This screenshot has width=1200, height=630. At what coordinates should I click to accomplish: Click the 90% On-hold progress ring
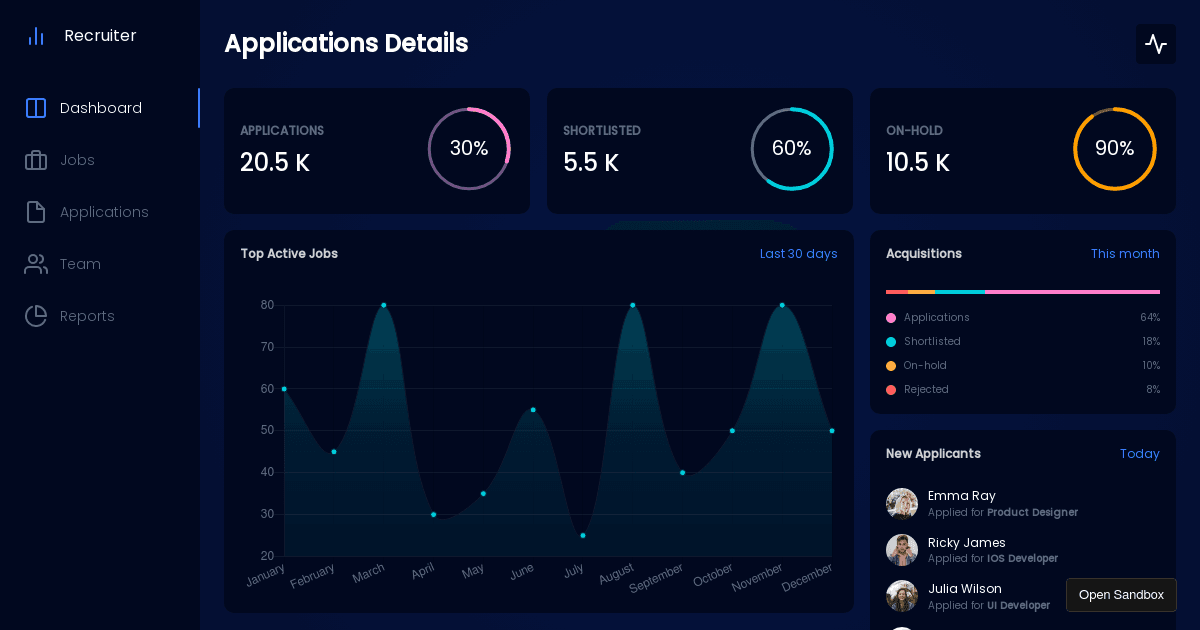click(x=1114, y=149)
